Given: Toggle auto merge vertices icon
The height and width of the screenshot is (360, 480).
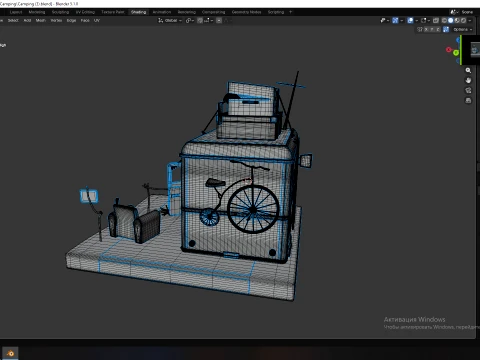Looking at the screenshot, I should [x=446, y=29].
